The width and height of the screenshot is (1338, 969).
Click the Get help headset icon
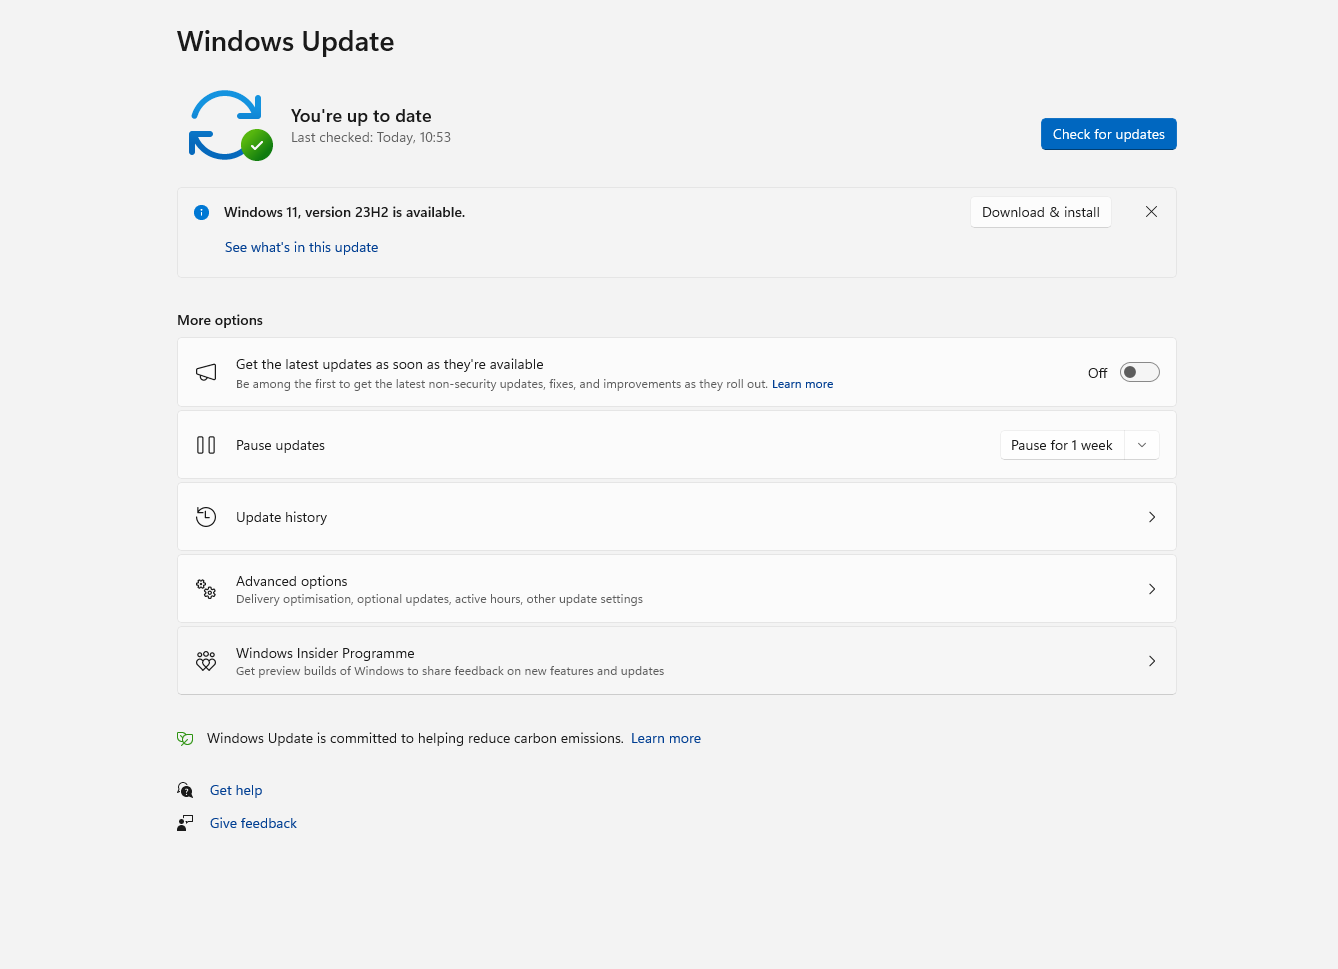[185, 790]
